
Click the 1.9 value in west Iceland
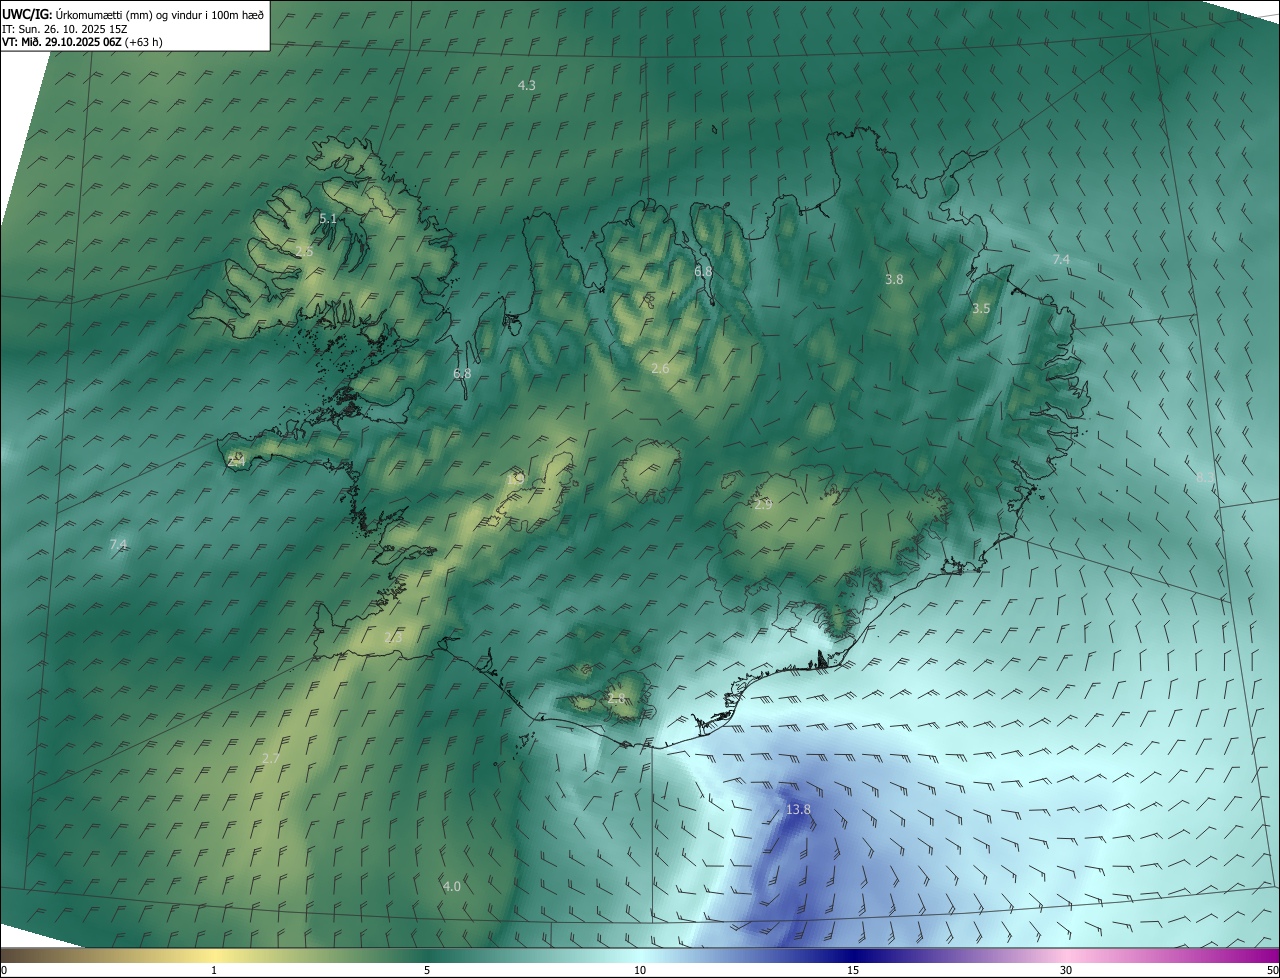click(516, 478)
